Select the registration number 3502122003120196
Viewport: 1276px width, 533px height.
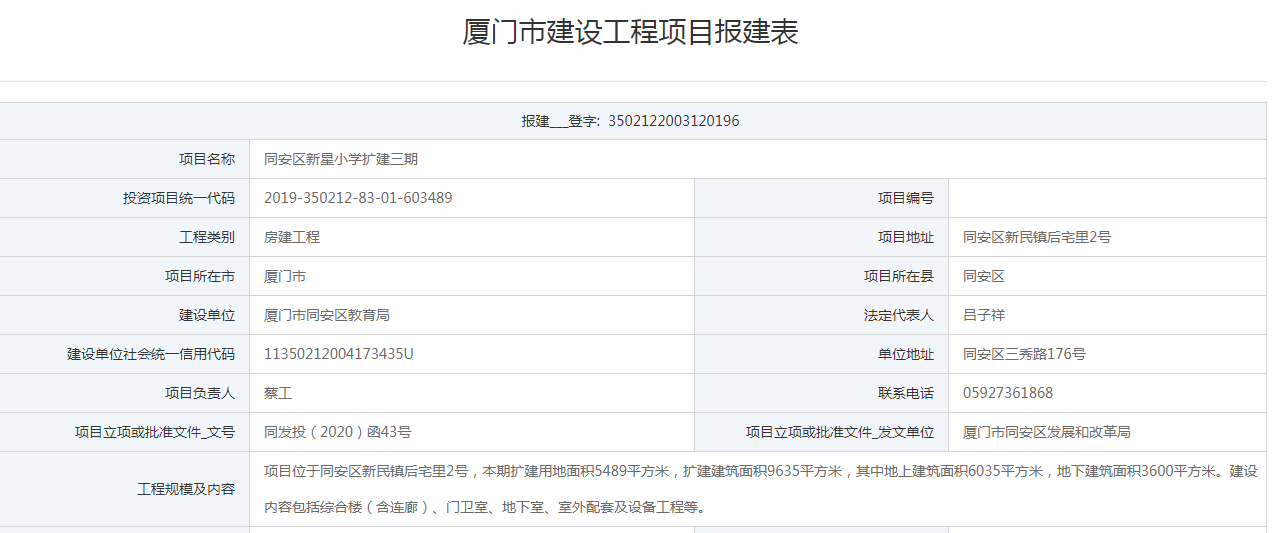click(x=673, y=121)
